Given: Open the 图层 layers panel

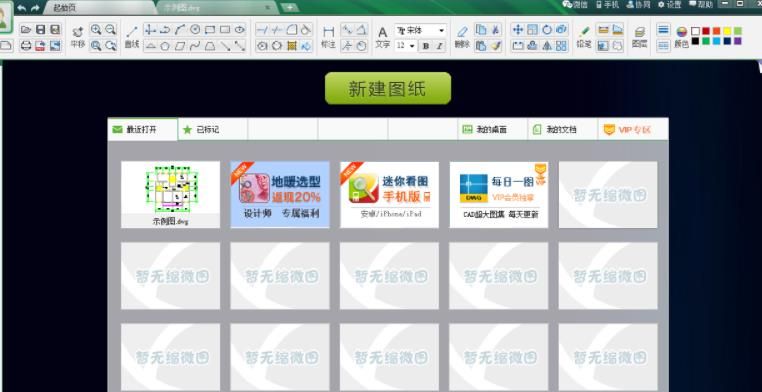Looking at the screenshot, I should pos(640,37).
